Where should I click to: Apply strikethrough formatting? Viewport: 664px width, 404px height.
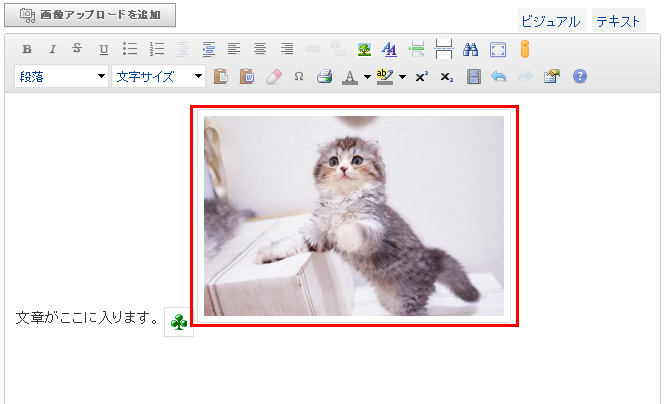(x=77, y=49)
